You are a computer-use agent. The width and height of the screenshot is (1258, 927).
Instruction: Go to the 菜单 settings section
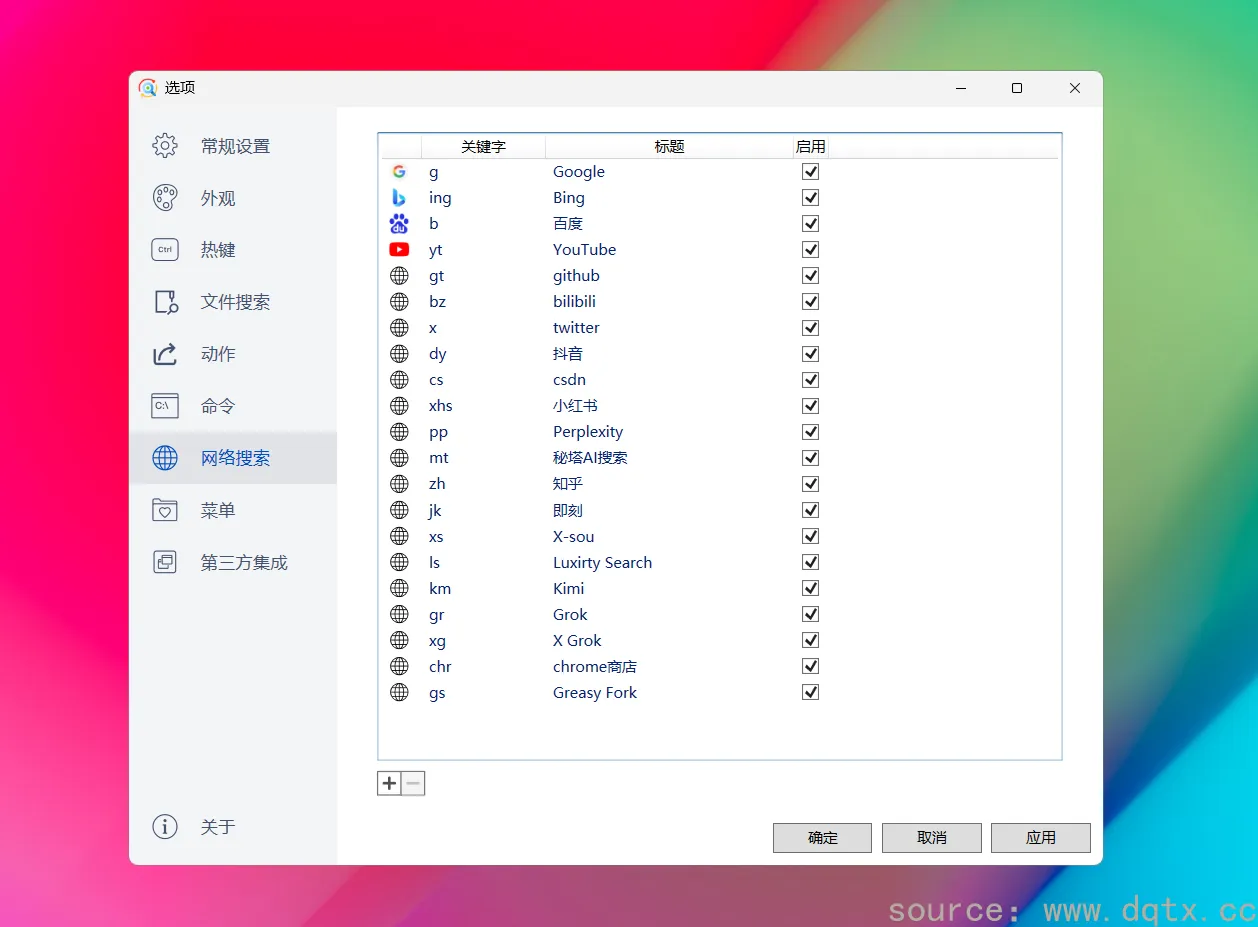coord(217,510)
